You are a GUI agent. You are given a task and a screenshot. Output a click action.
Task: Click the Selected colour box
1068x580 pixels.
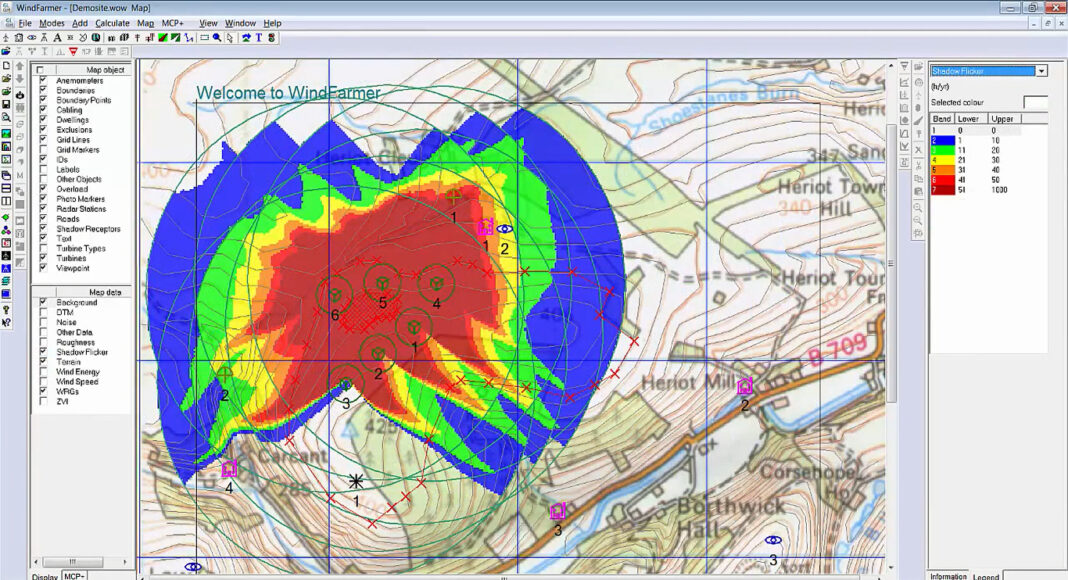click(x=1035, y=102)
